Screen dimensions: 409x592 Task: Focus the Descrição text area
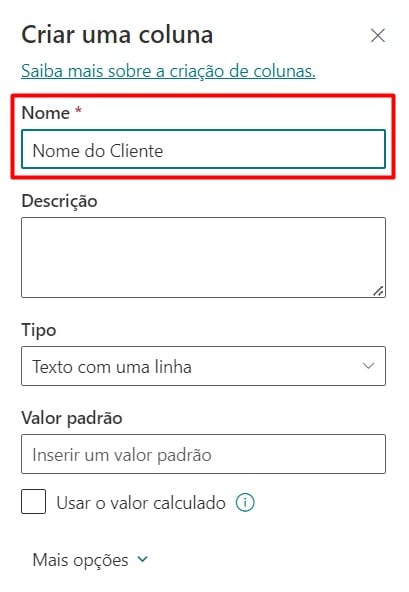click(x=204, y=257)
